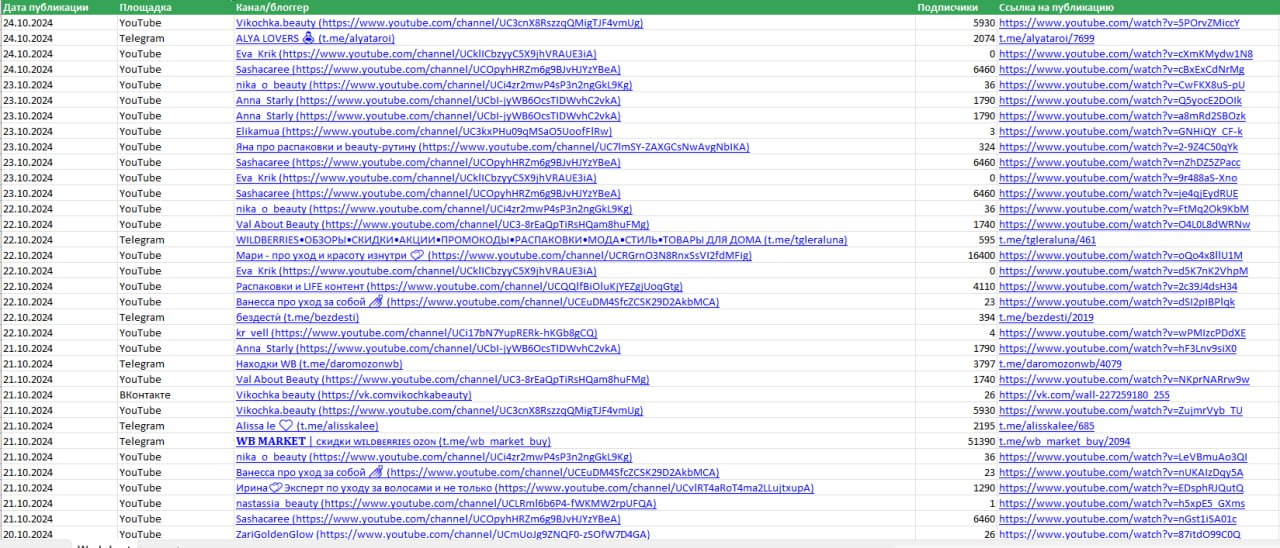Screen dimensions: 1280x548
Task: Open publication link ending watch?v=2c39J4dsH34
Action: click(x=1118, y=286)
